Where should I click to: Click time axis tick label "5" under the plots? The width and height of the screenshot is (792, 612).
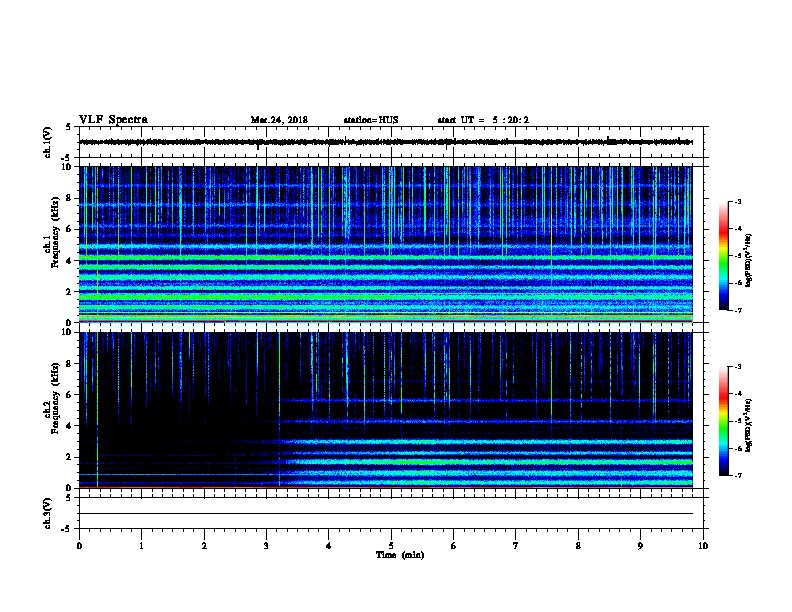pyautogui.click(x=391, y=546)
